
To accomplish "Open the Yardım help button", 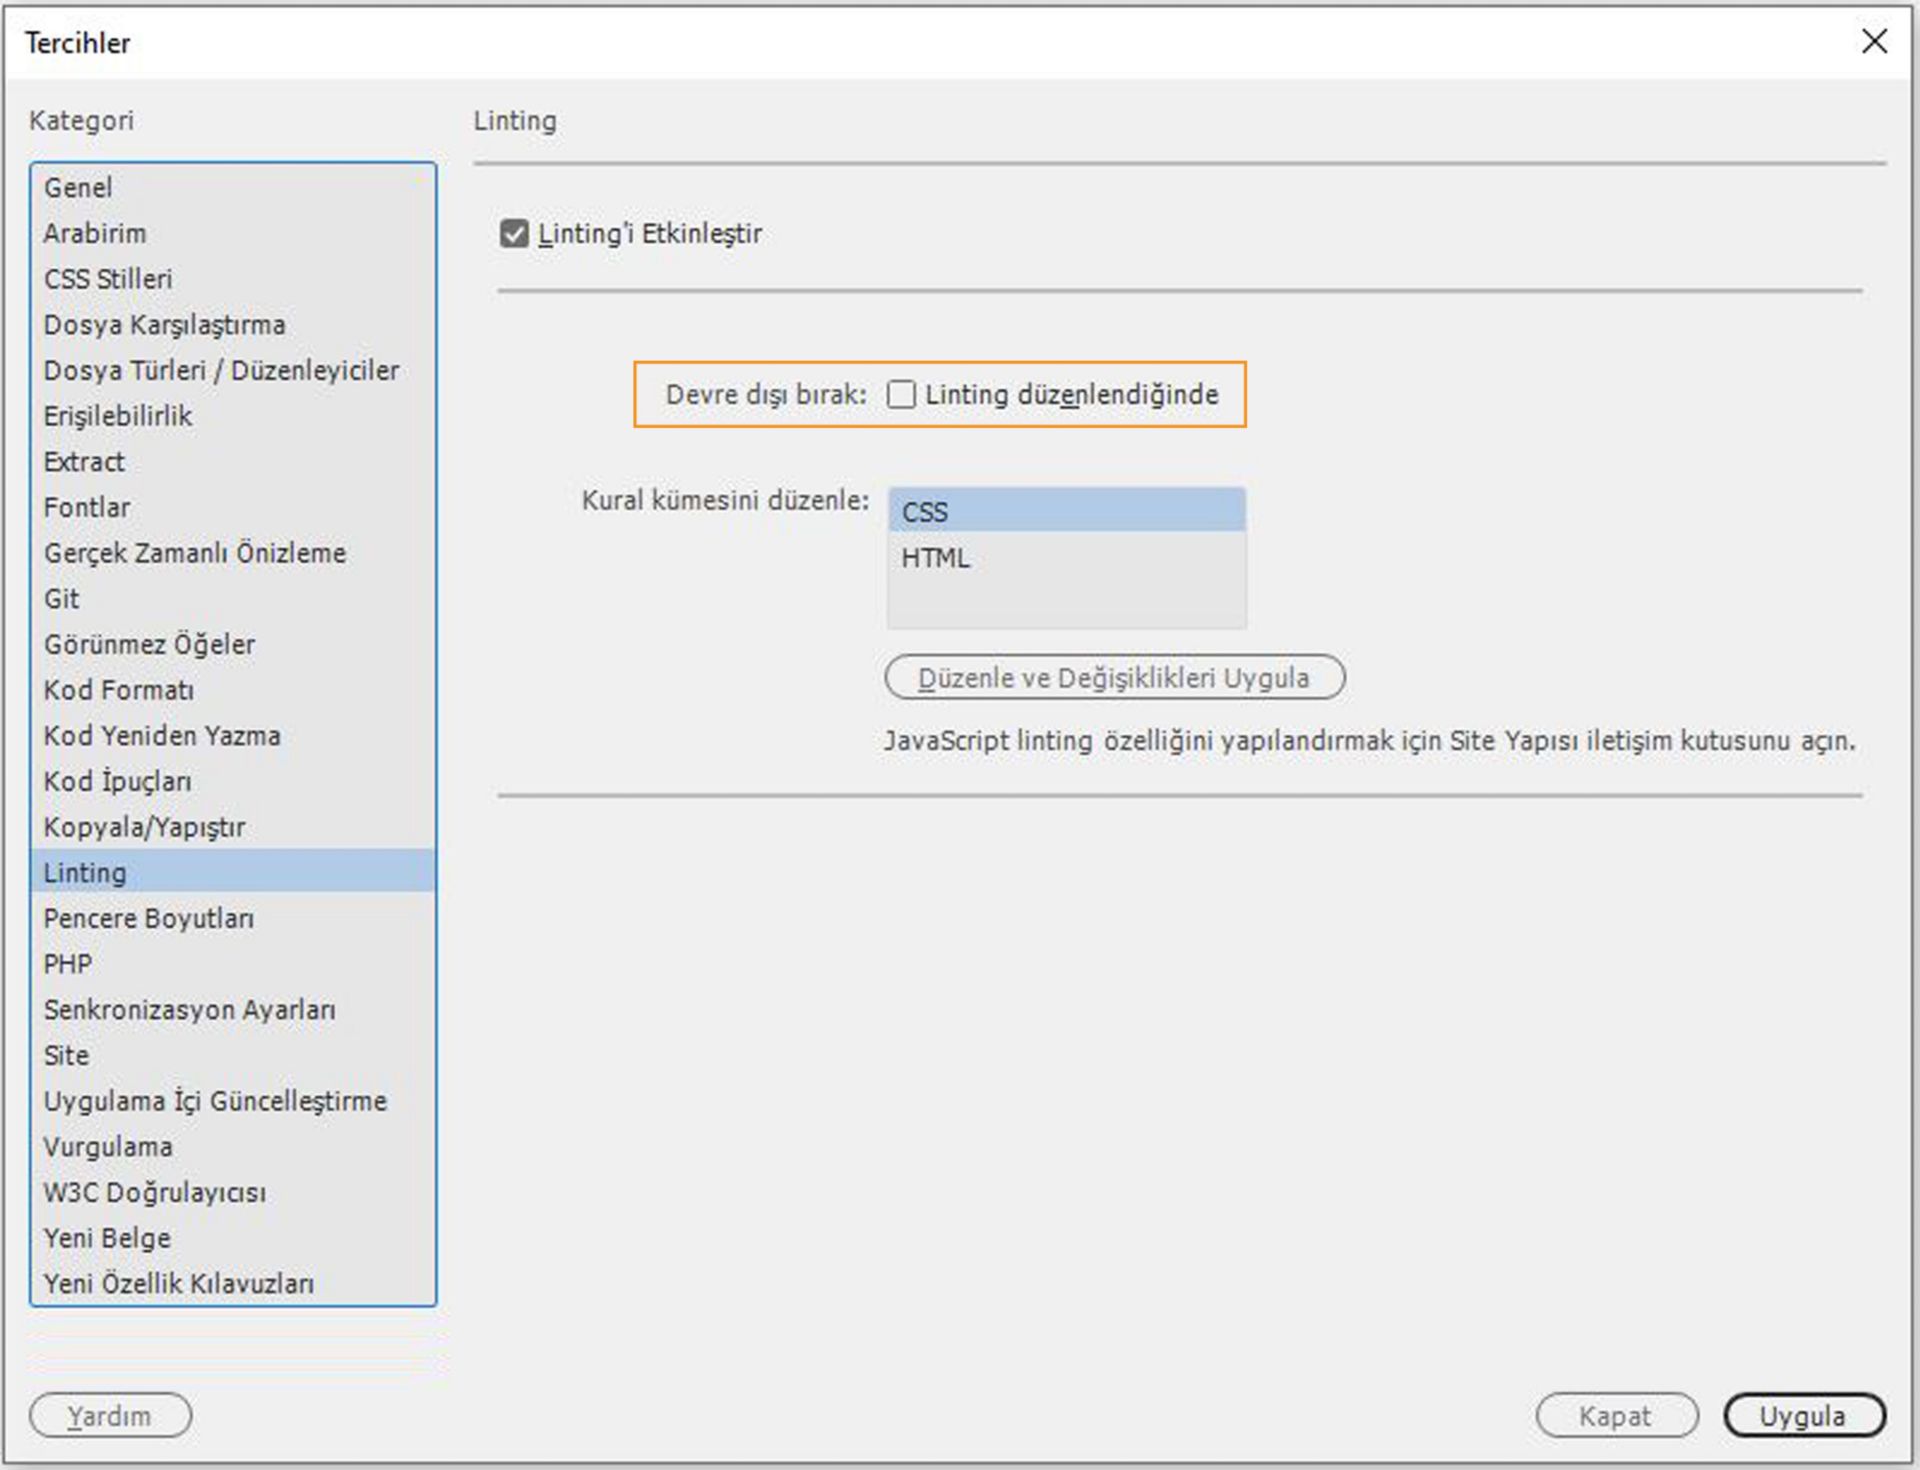I will click(x=110, y=1416).
